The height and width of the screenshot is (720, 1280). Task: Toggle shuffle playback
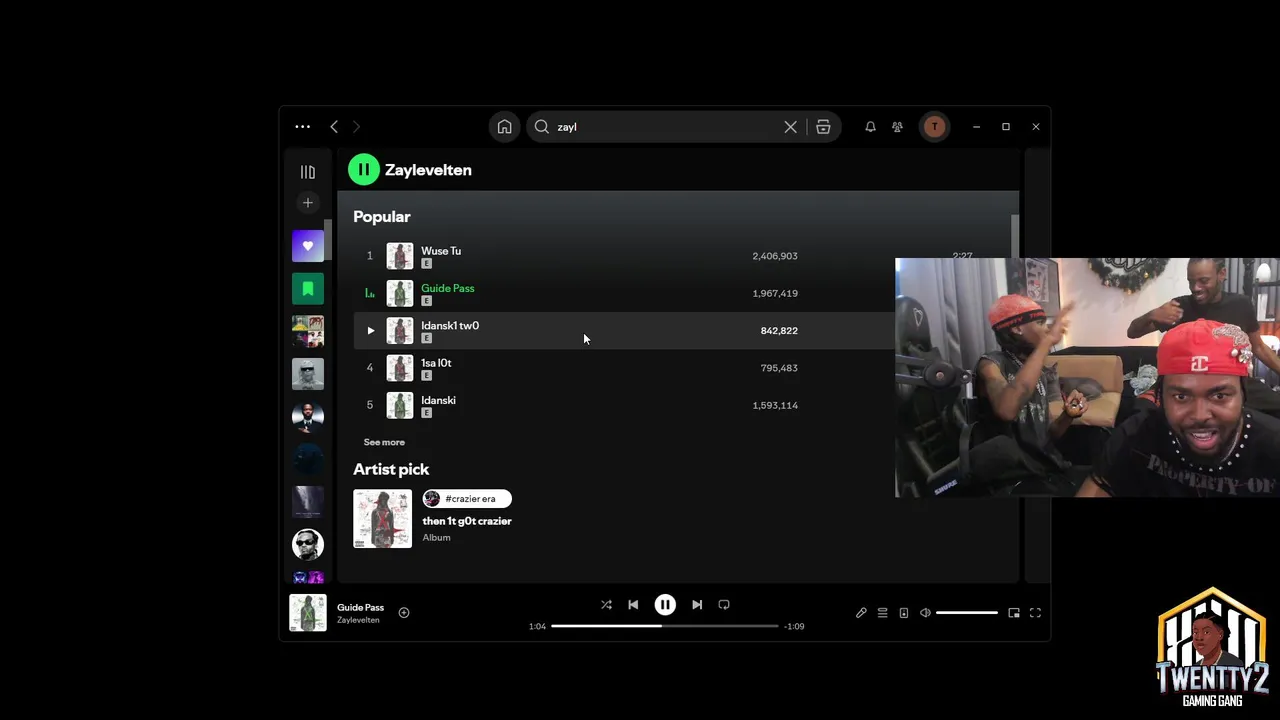click(606, 605)
